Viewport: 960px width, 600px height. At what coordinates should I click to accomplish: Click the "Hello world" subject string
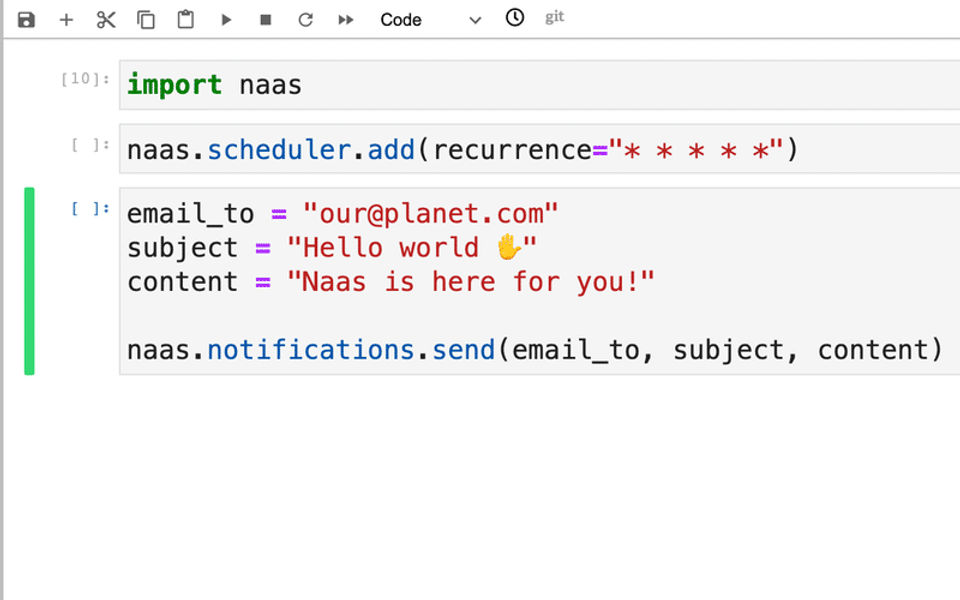[411, 248]
